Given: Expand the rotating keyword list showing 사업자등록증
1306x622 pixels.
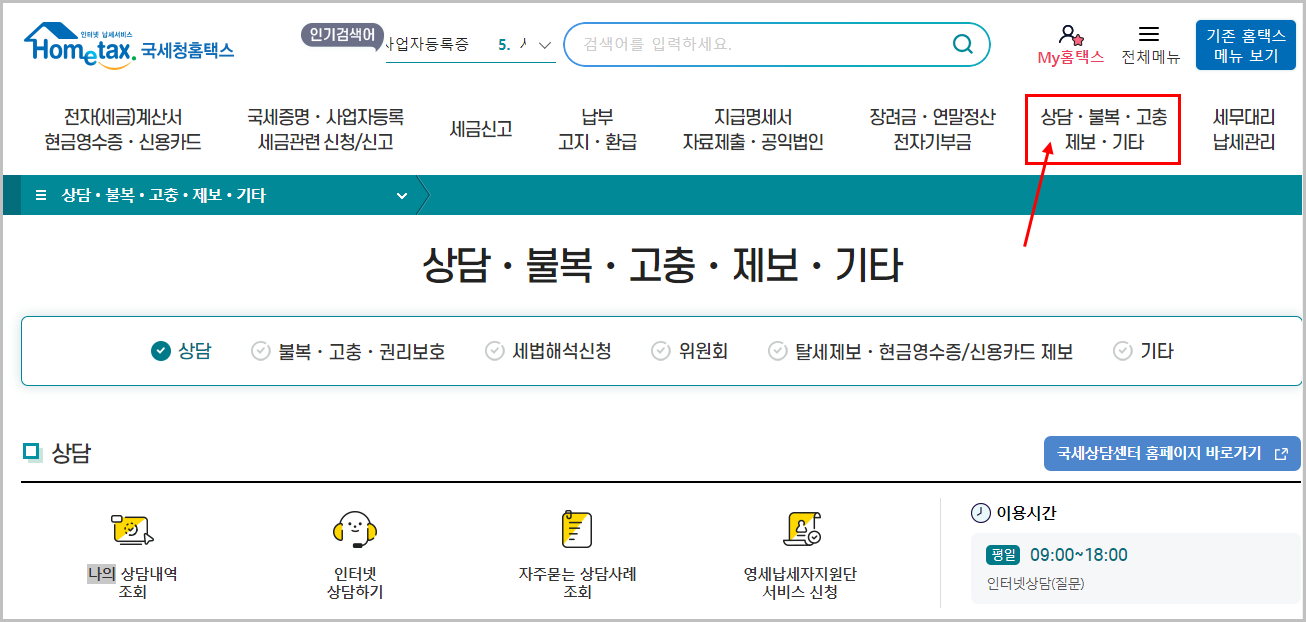Looking at the screenshot, I should (545, 44).
